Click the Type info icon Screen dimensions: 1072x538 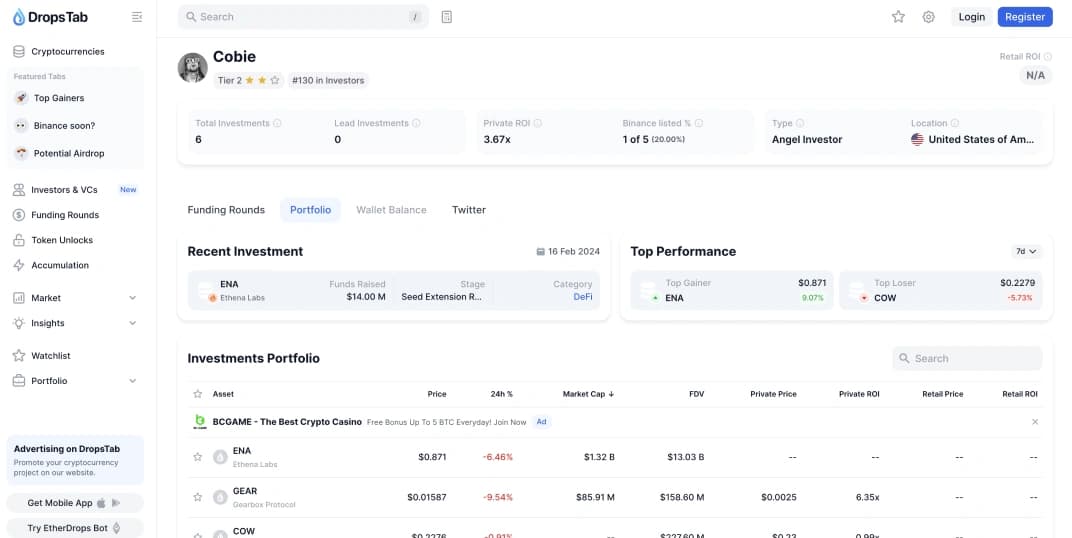click(800, 124)
